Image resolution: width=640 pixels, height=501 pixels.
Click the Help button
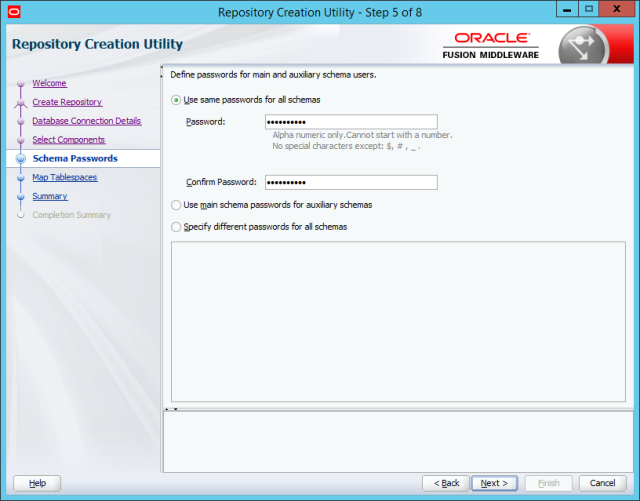click(37, 483)
